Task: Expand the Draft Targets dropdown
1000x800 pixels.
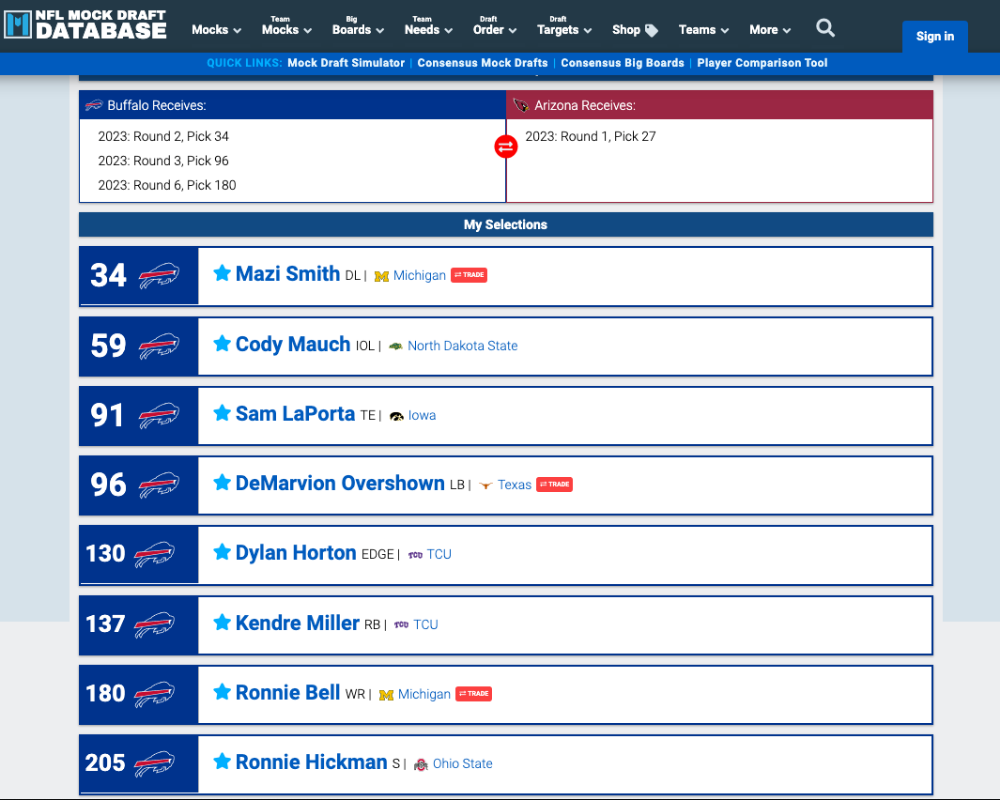Action: [x=564, y=26]
